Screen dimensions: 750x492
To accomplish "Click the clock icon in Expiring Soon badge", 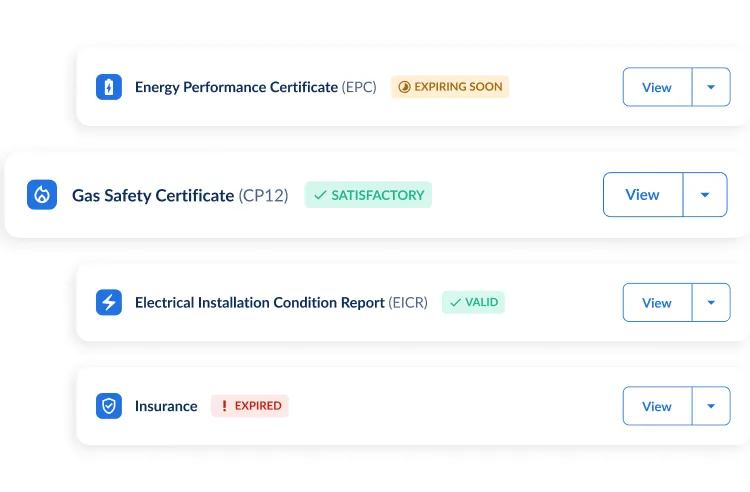I will point(404,87).
